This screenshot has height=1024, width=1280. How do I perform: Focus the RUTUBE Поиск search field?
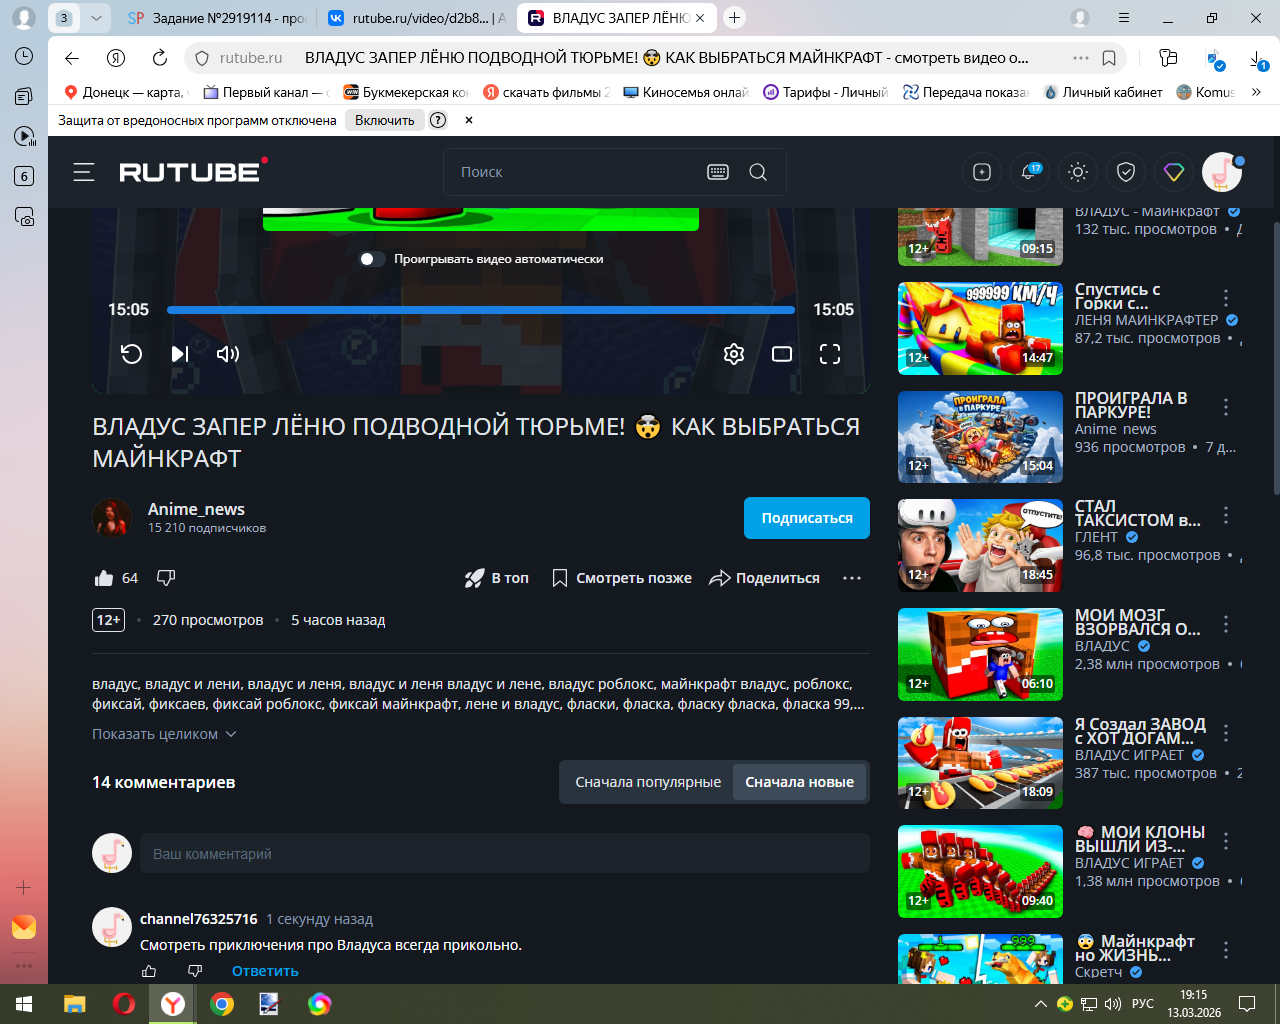[575, 172]
